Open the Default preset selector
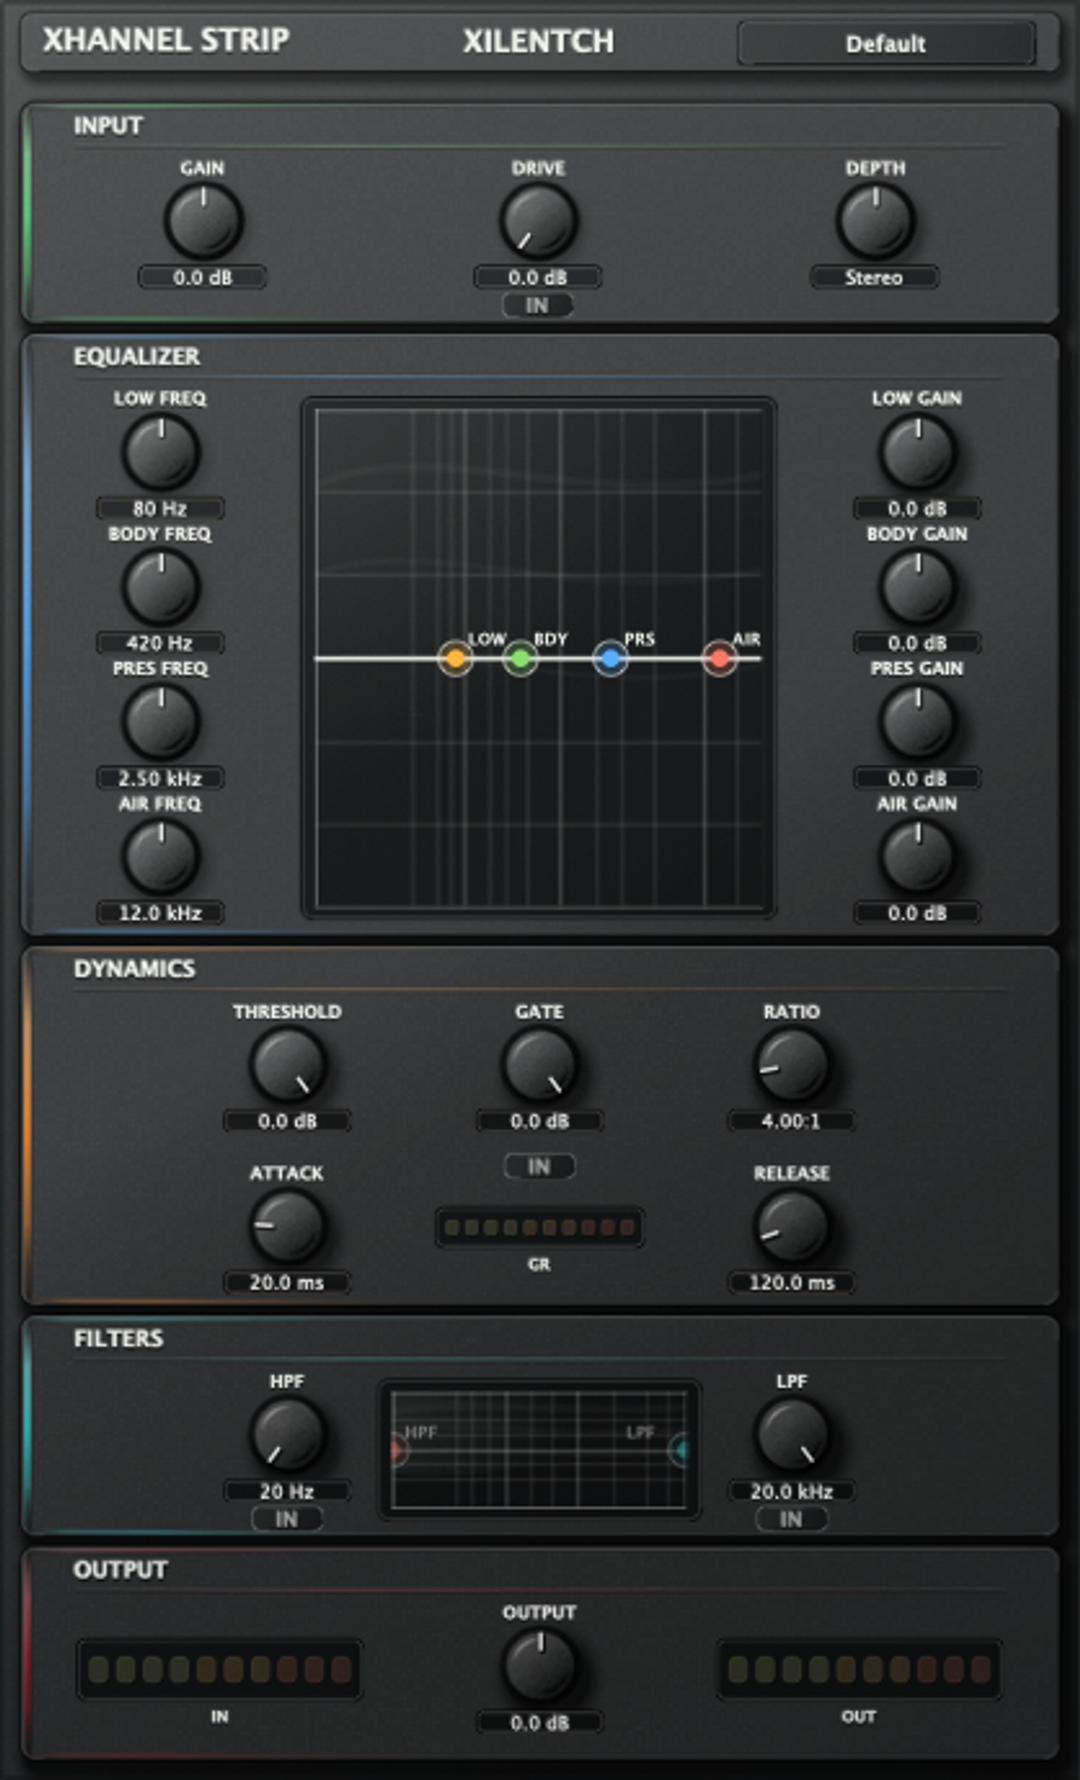Screen dimensions: 1080x1780 click(x=886, y=44)
